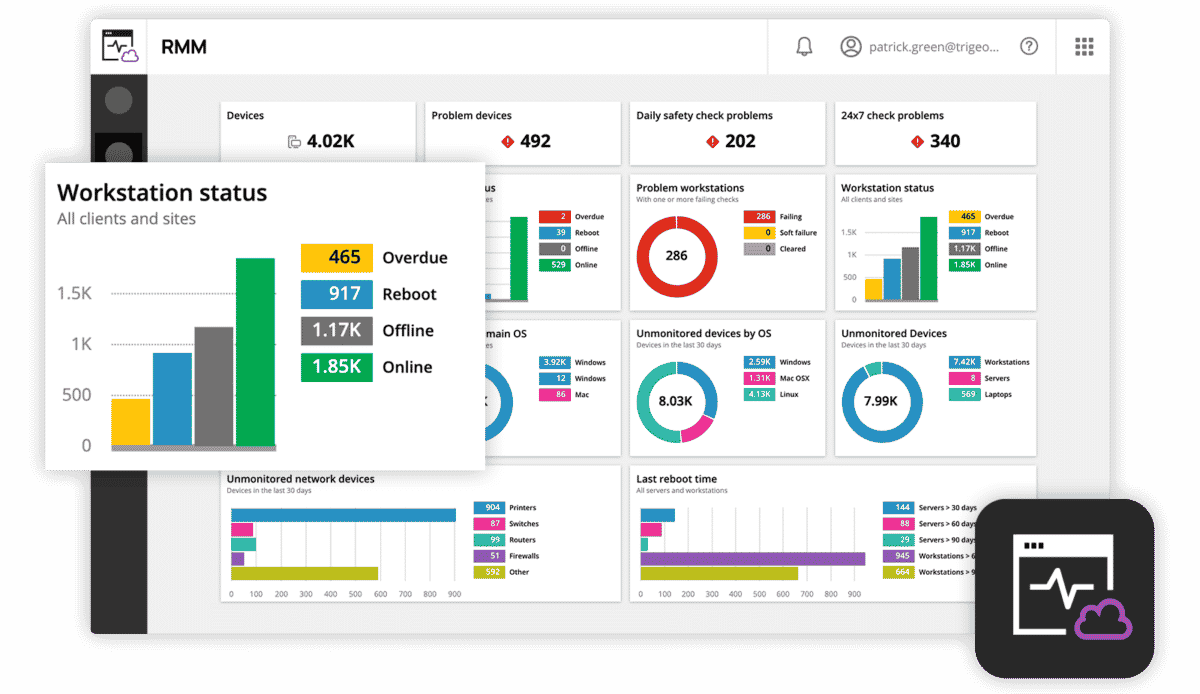Viewport: 1200px width, 694px height.
Task: Click the top circle in left sidebar
Action: [x=119, y=100]
